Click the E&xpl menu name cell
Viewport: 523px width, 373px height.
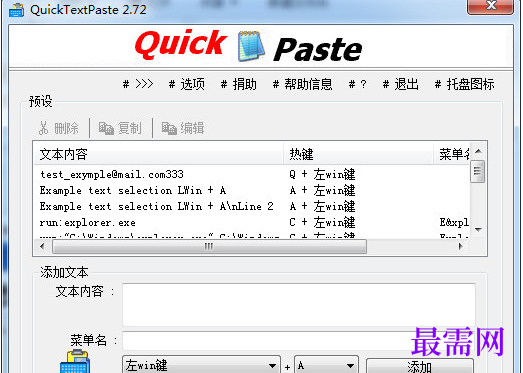[454, 223]
